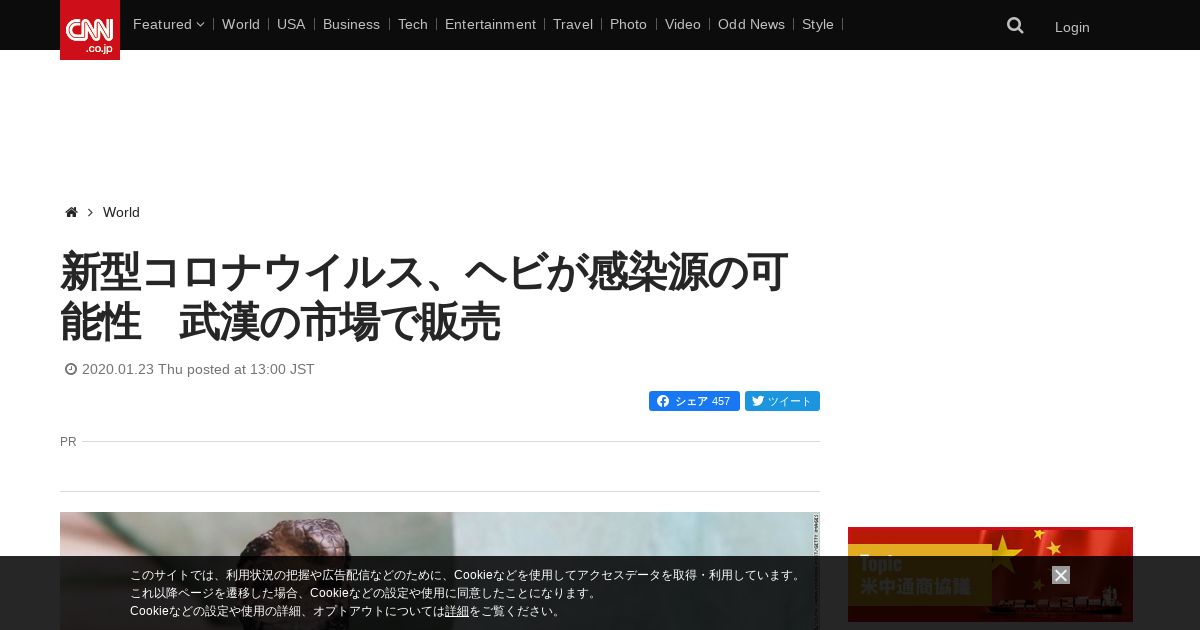Share the article on Facebook

[694, 401]
